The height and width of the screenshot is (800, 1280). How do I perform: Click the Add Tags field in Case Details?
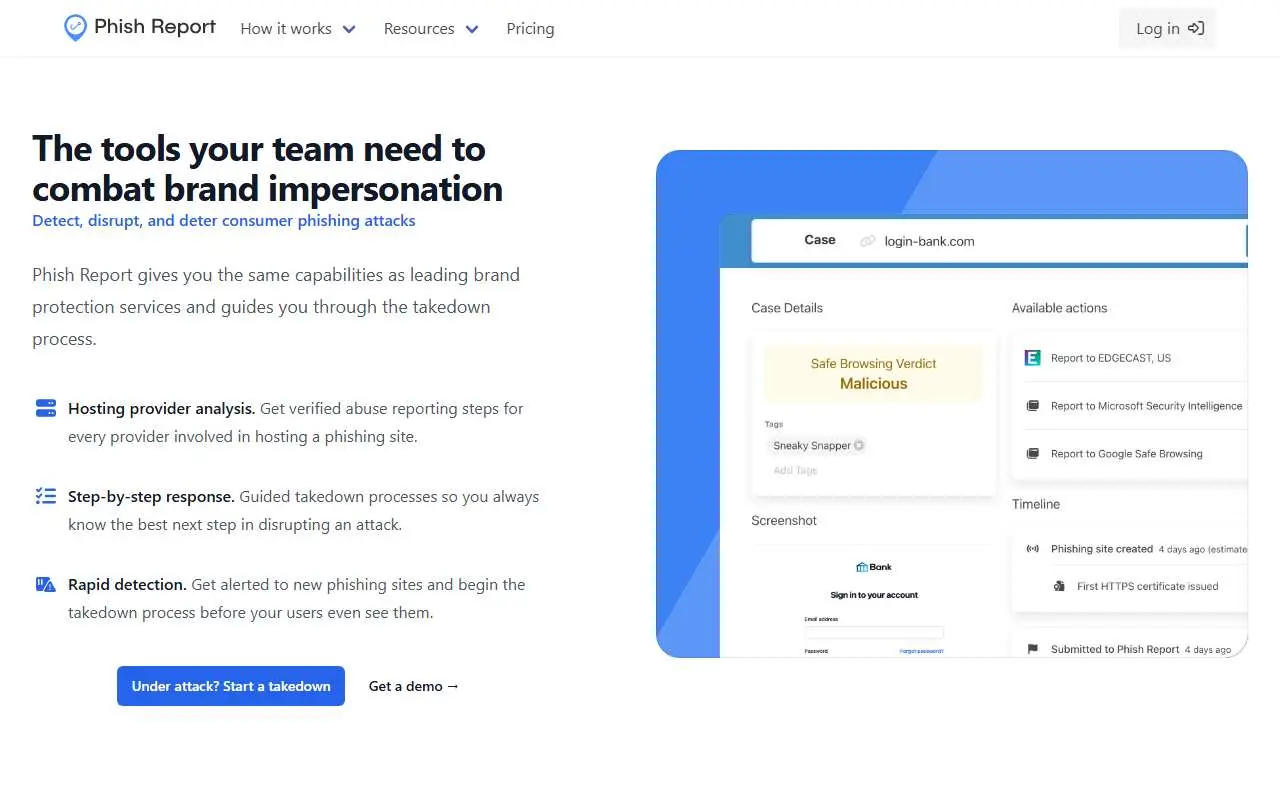point(795,470)
